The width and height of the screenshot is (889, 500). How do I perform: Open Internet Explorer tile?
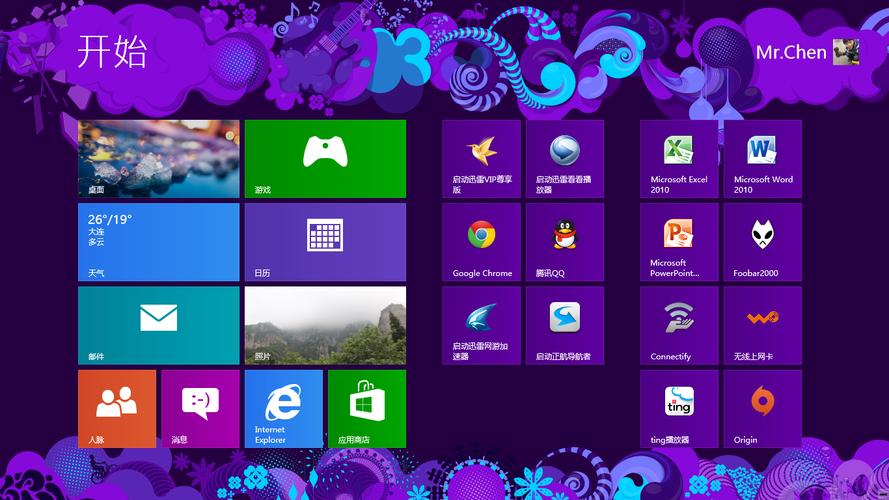click(x=283, y=409)
